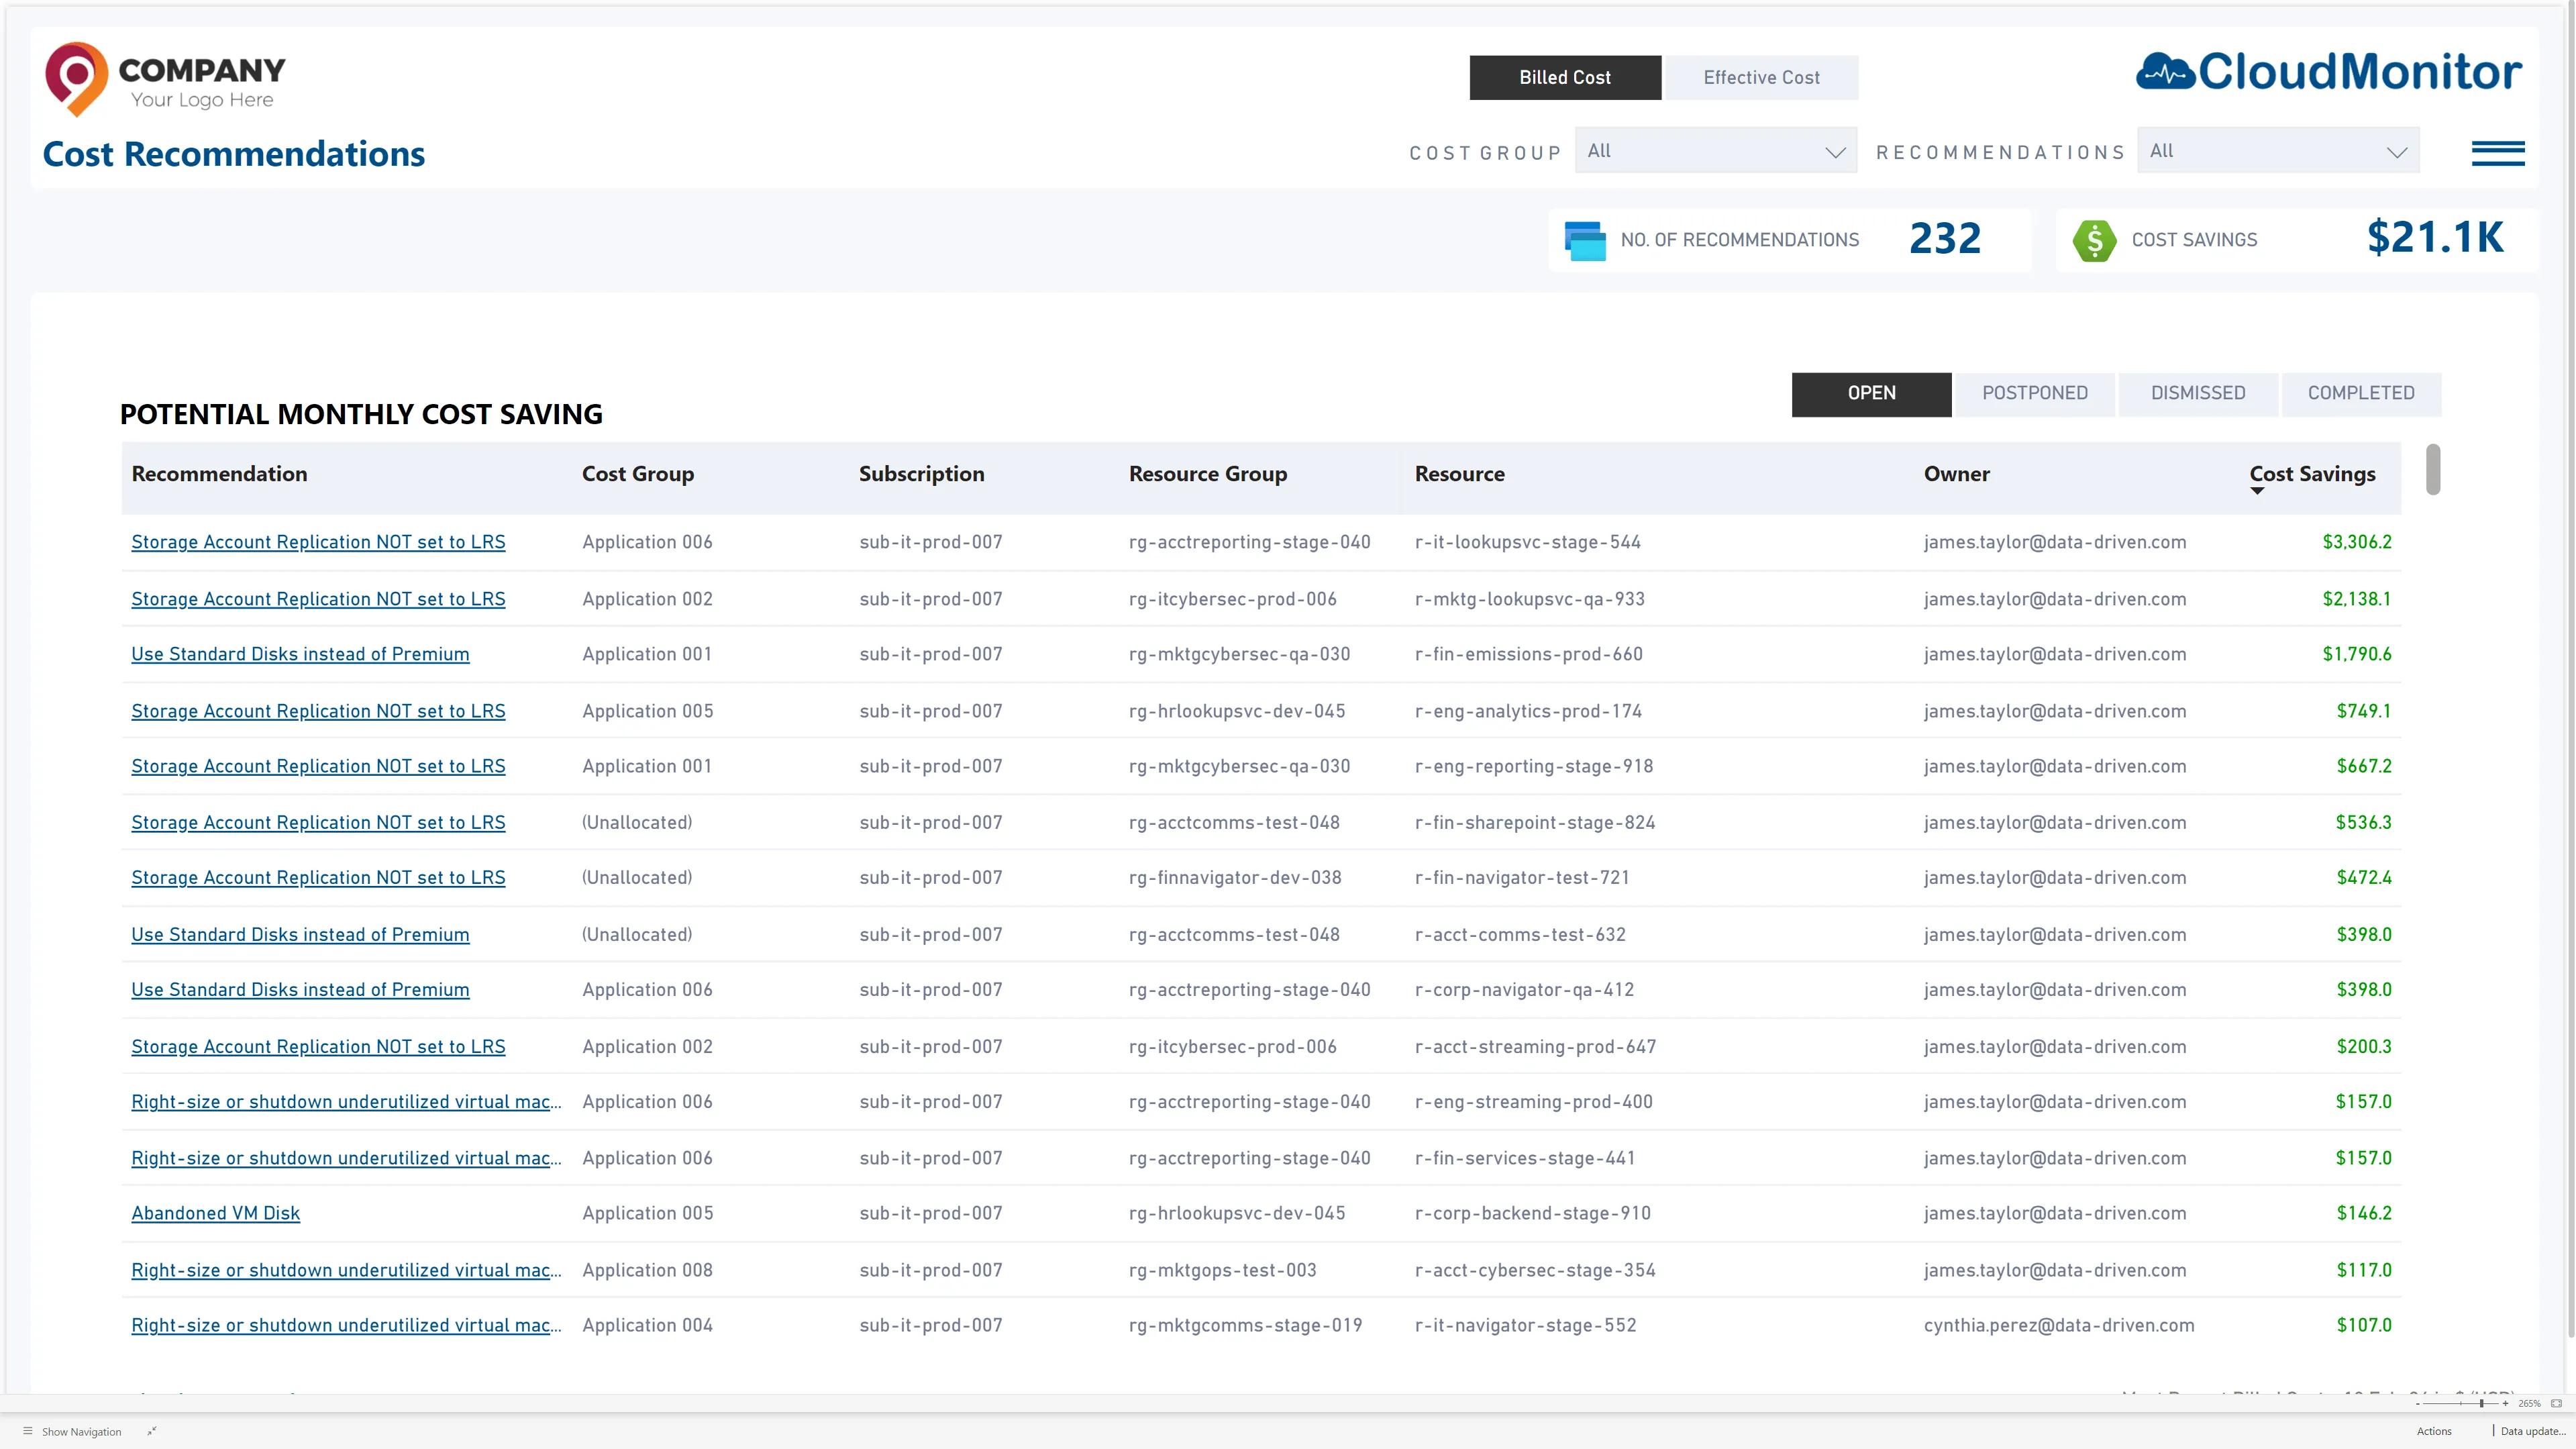The height and width of the screenshot is (1449, 2576).
Task: Open the Abandoned VM Disk link
Action: pos(215,1213)
